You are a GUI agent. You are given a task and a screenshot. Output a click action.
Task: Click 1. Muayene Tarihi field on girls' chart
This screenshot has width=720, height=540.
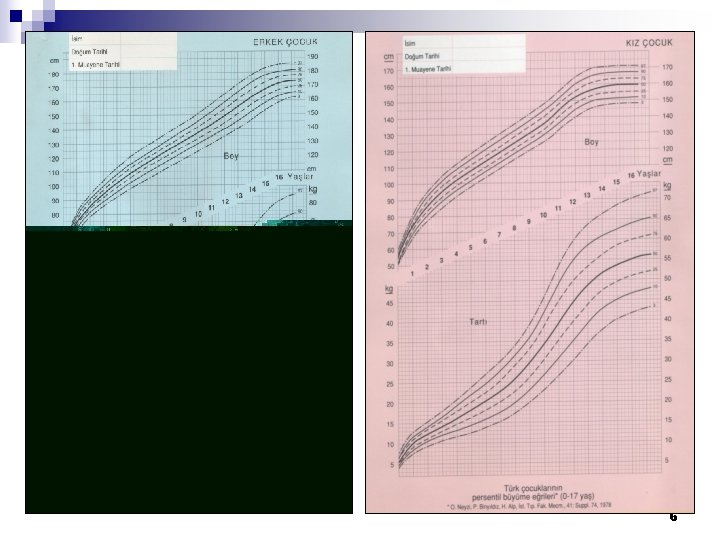pos(464,69)
